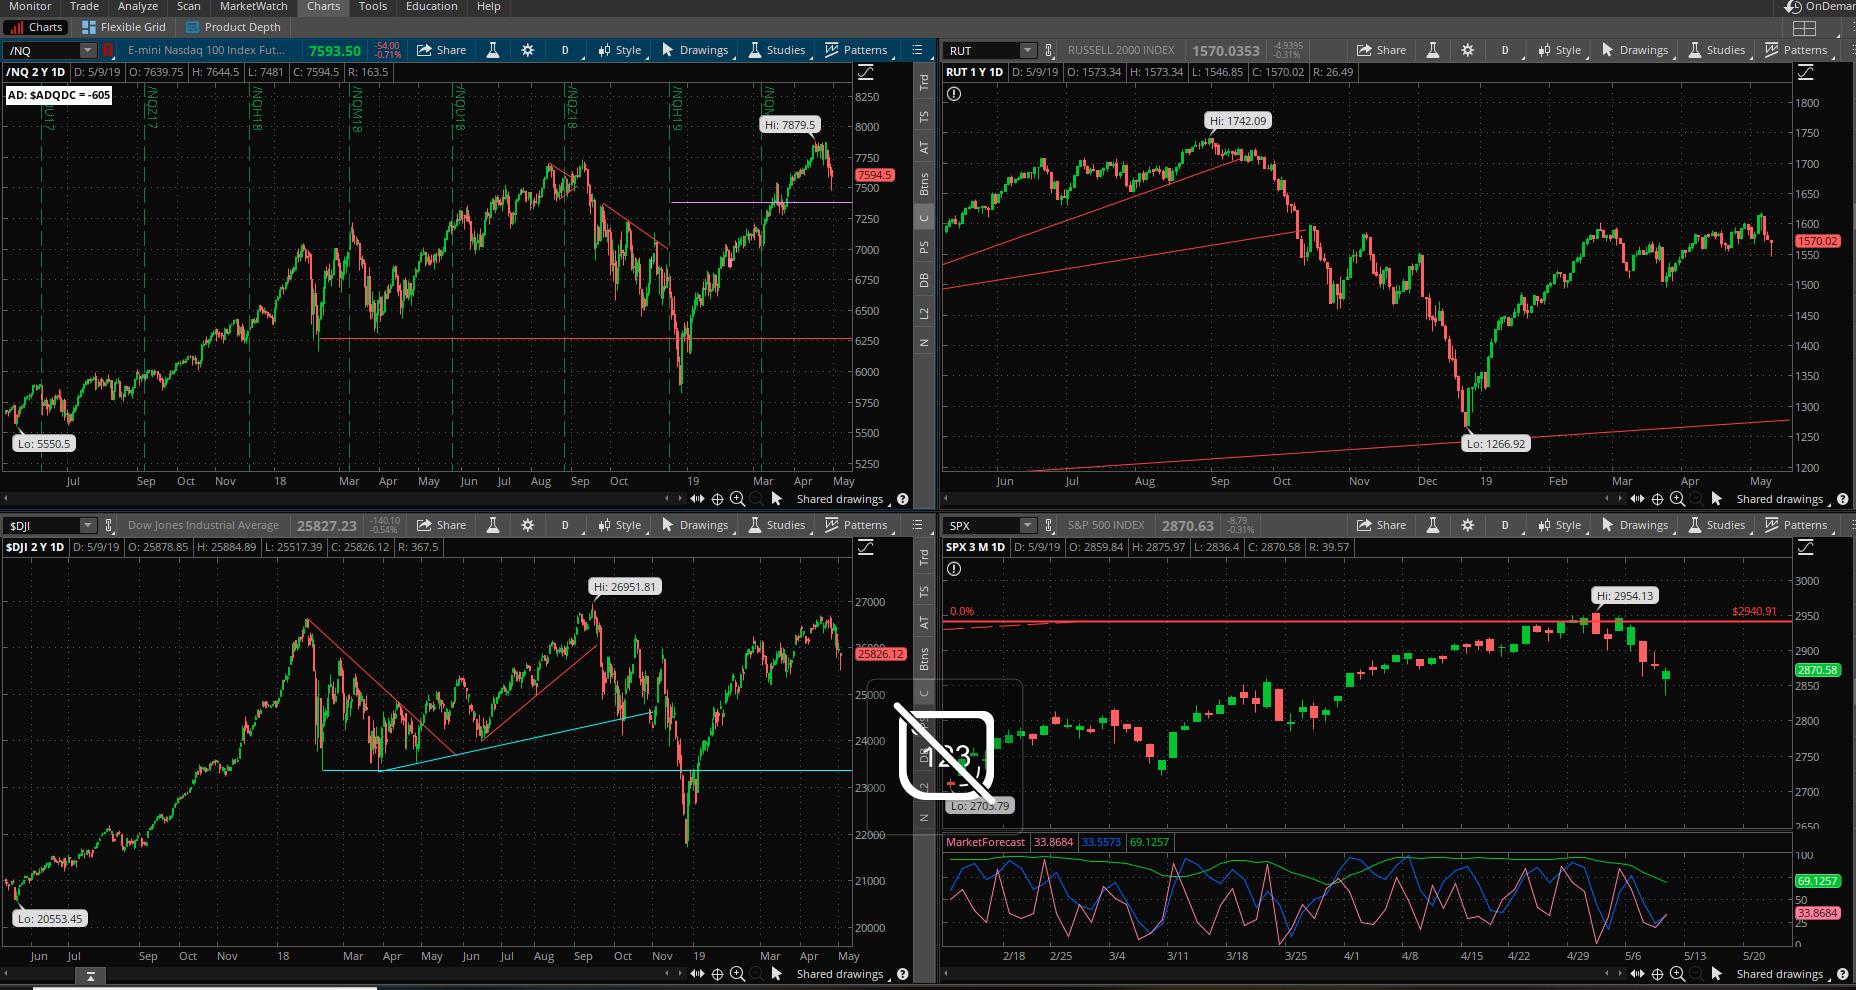
Task: Open the help question mark under SPX chart
Action: (1843, 974)
